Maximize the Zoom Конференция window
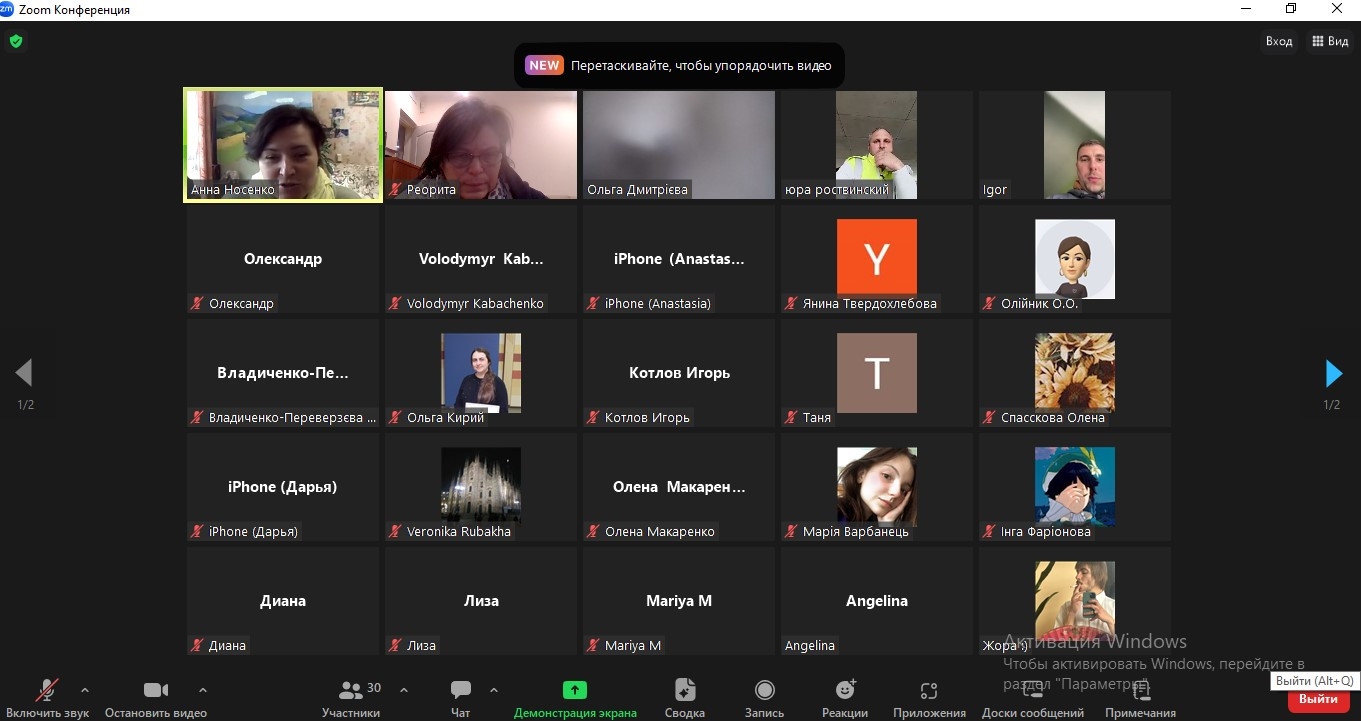The height and width of the screenshot is (721, 1361). click(x=1291, y=9)
